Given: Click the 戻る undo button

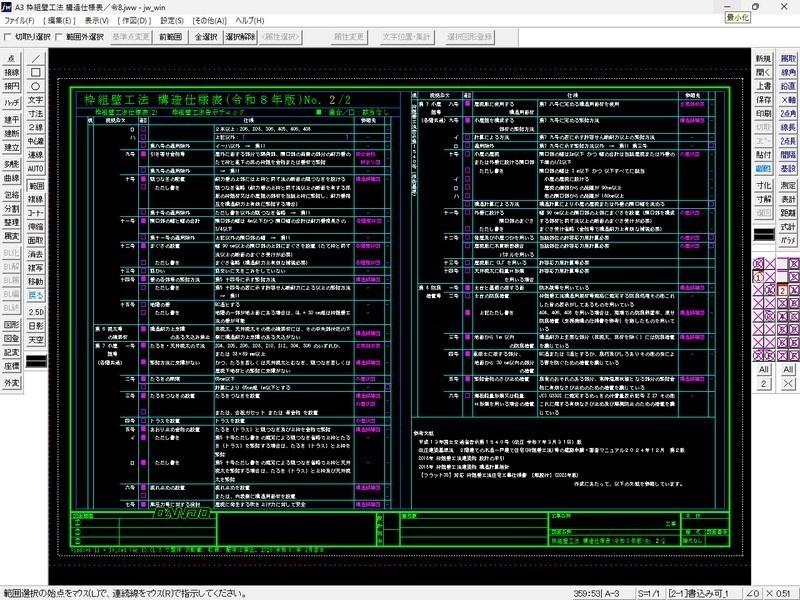Looking at the screenshot, I should pyautogui.click(x=36, y=296).
